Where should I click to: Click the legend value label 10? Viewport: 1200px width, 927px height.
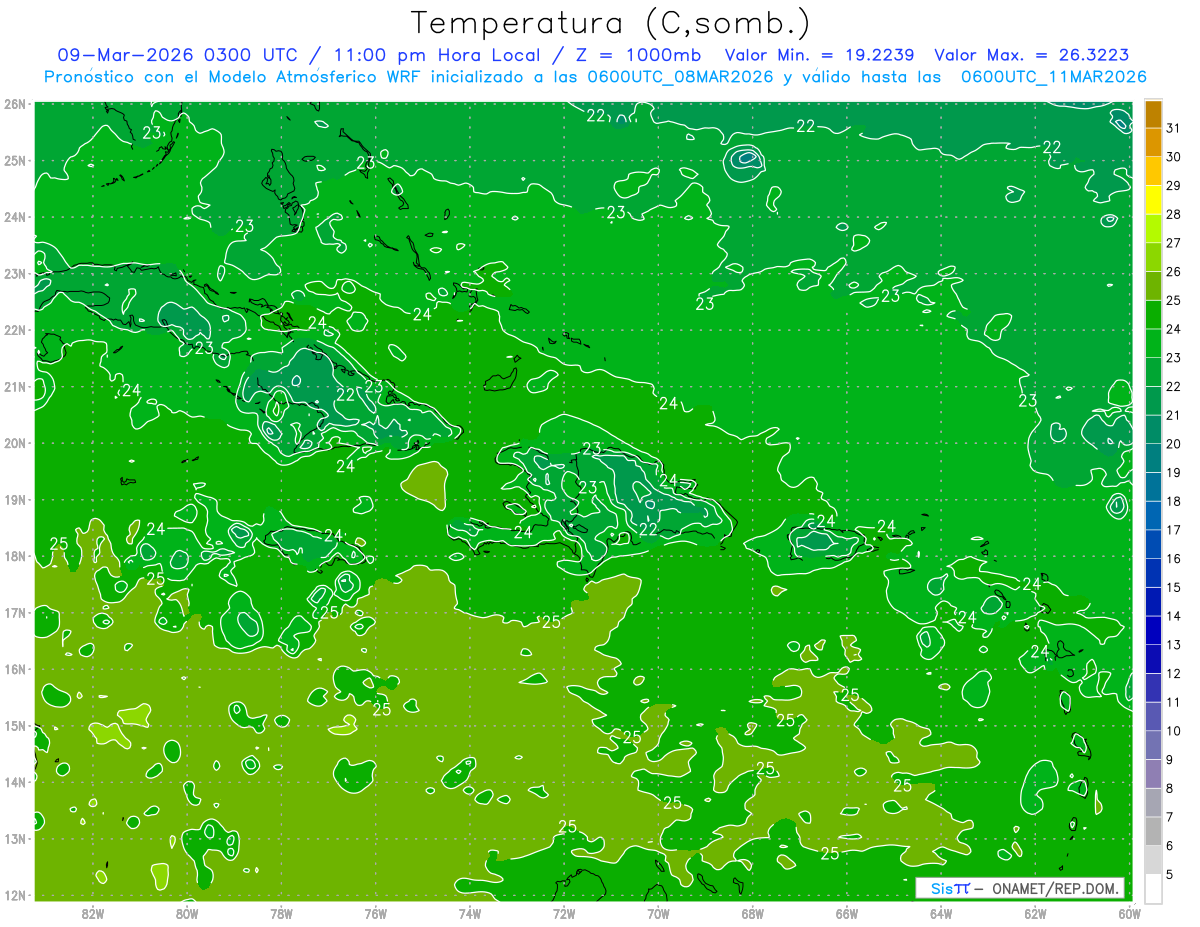(x=1173, y=731)
